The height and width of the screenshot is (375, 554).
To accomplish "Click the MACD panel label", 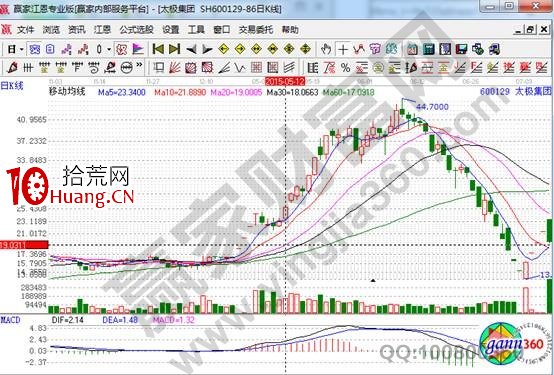I will tap(10, 320).
